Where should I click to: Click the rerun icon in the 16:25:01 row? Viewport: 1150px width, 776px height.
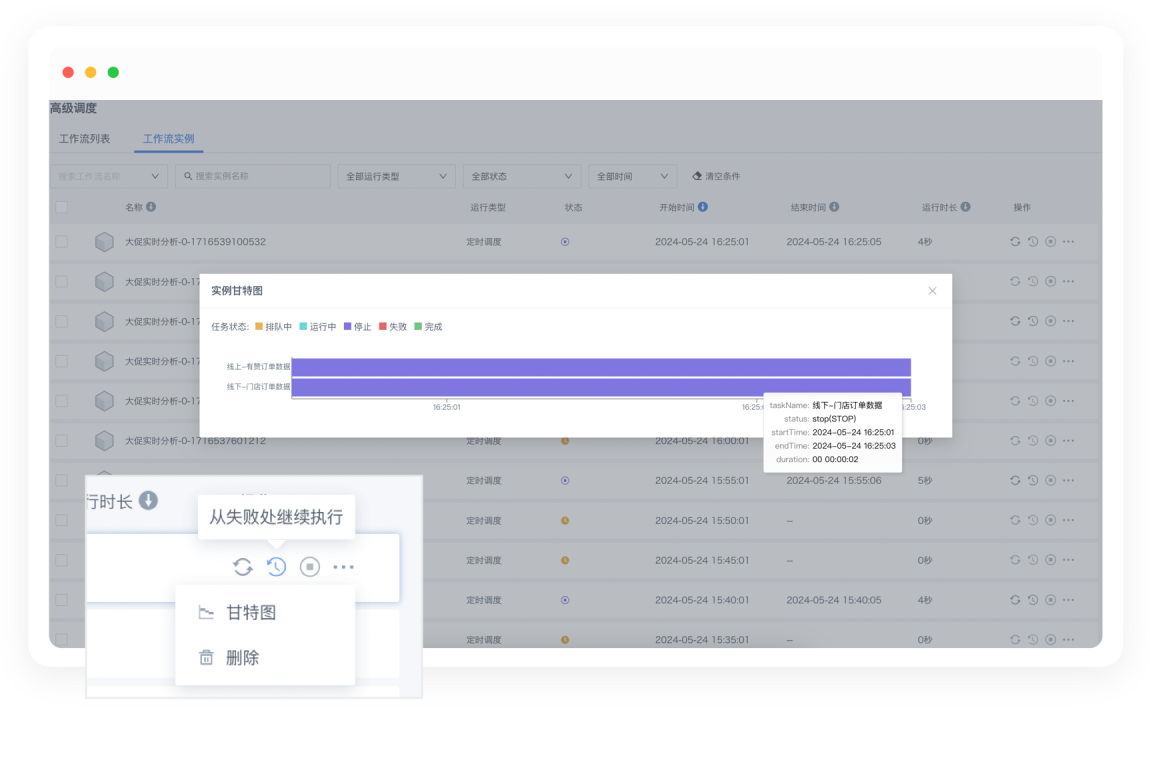tap(1015, 241)
